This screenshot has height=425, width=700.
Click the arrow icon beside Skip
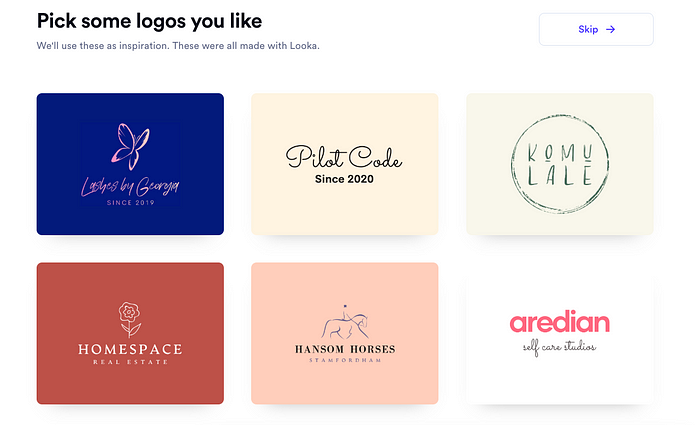(610, 29)
